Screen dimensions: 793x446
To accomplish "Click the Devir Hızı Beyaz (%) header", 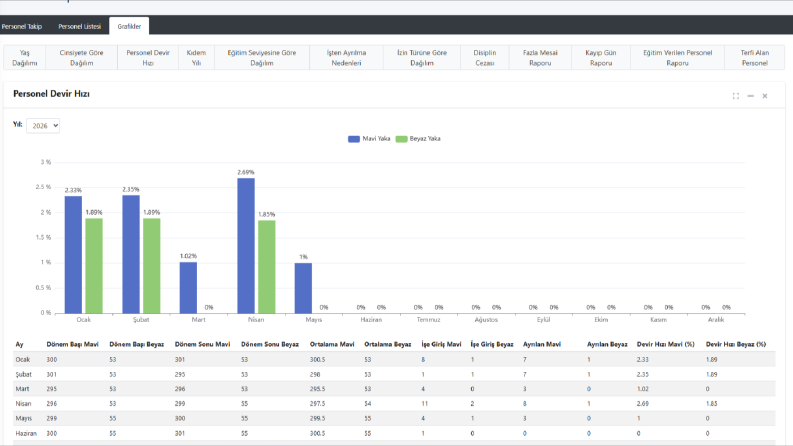I will click(x=736, y=344).
